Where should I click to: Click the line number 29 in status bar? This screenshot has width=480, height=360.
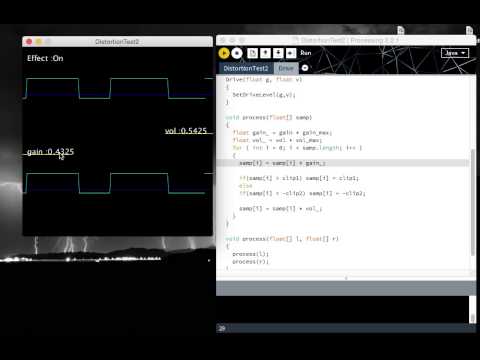222,329
